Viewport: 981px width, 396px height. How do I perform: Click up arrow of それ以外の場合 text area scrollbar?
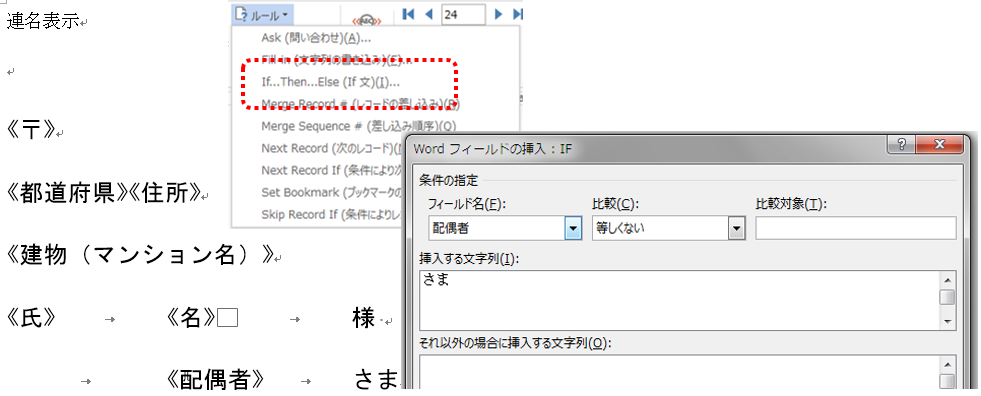click(x=948, y=364)
